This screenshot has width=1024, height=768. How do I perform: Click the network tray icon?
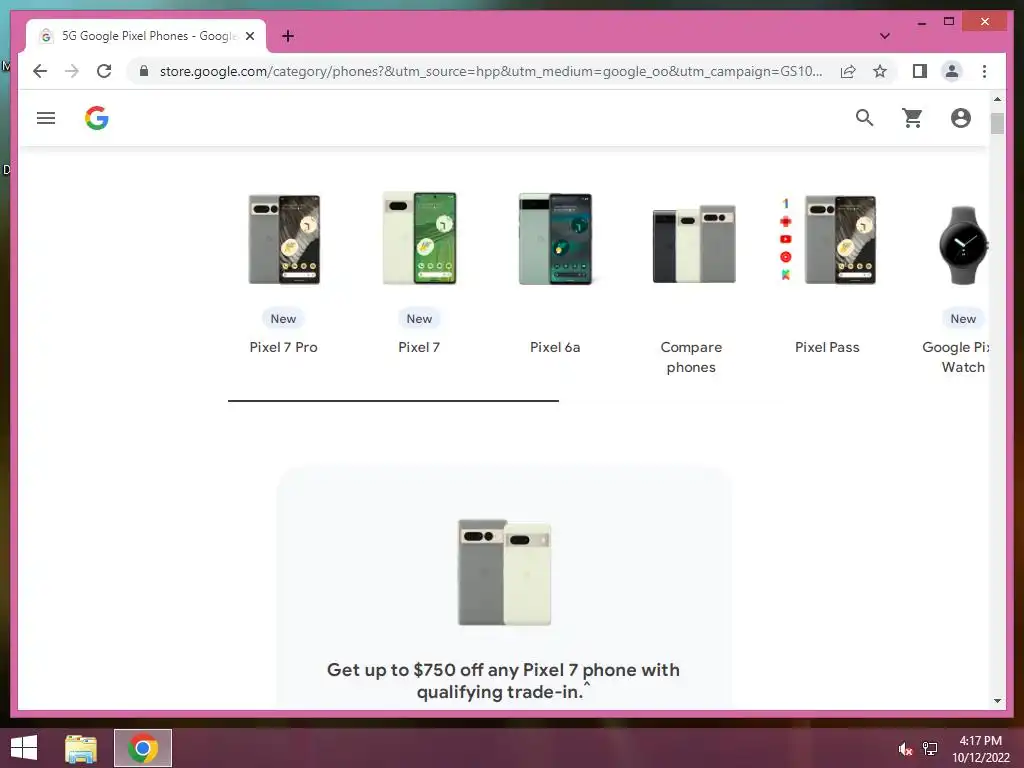(x=930, y=749)
